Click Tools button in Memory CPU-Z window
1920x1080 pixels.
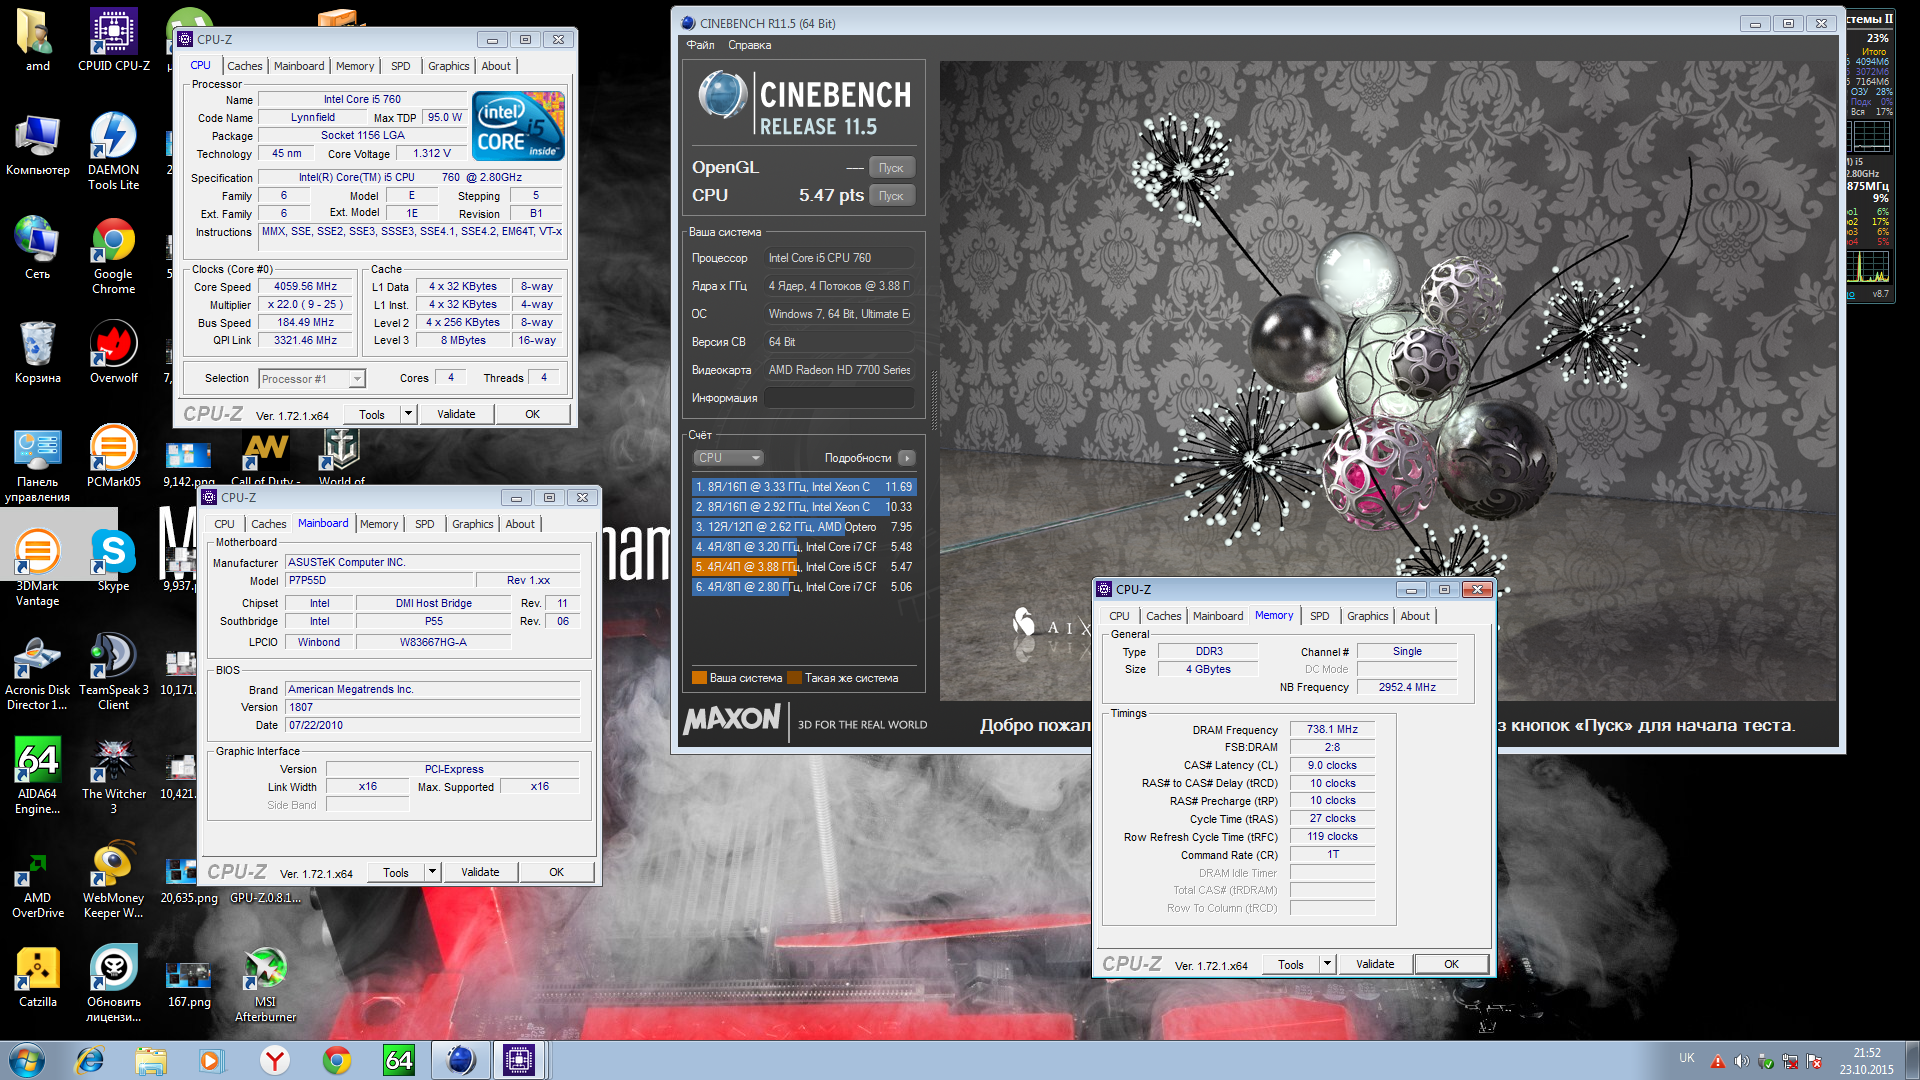1291,964
